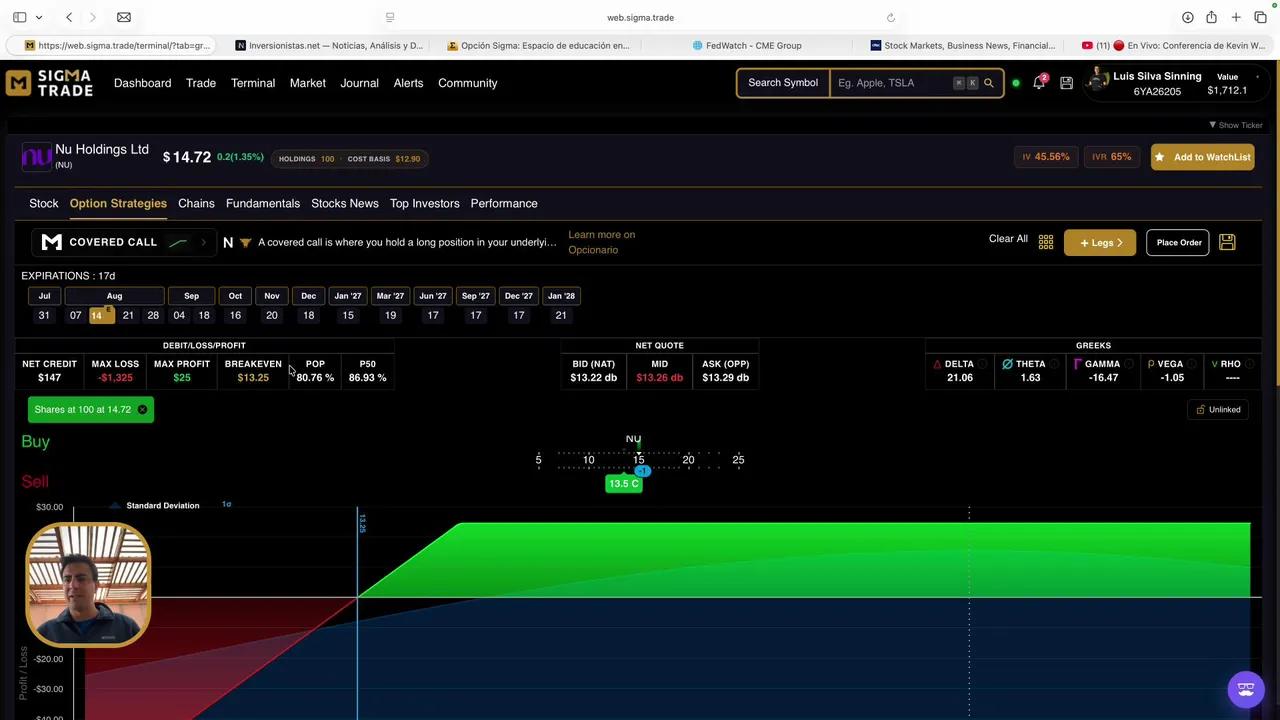Screen dimensions: 1280x720
Task: Save the strategy with the gold disk icon
Action: 1227,242
